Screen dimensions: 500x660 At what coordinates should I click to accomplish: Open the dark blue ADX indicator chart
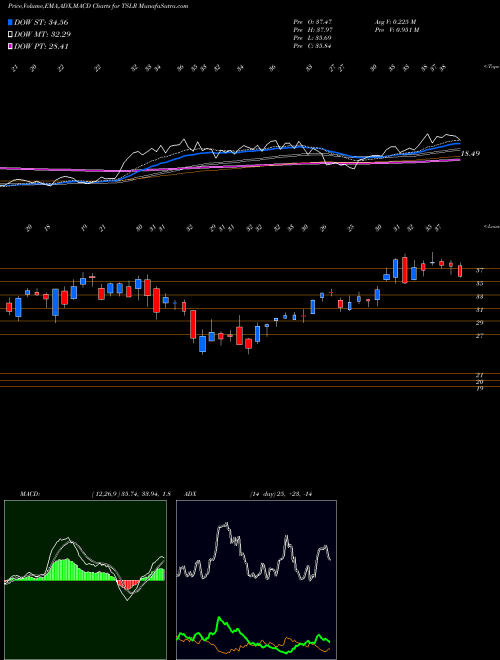(256, 580)
